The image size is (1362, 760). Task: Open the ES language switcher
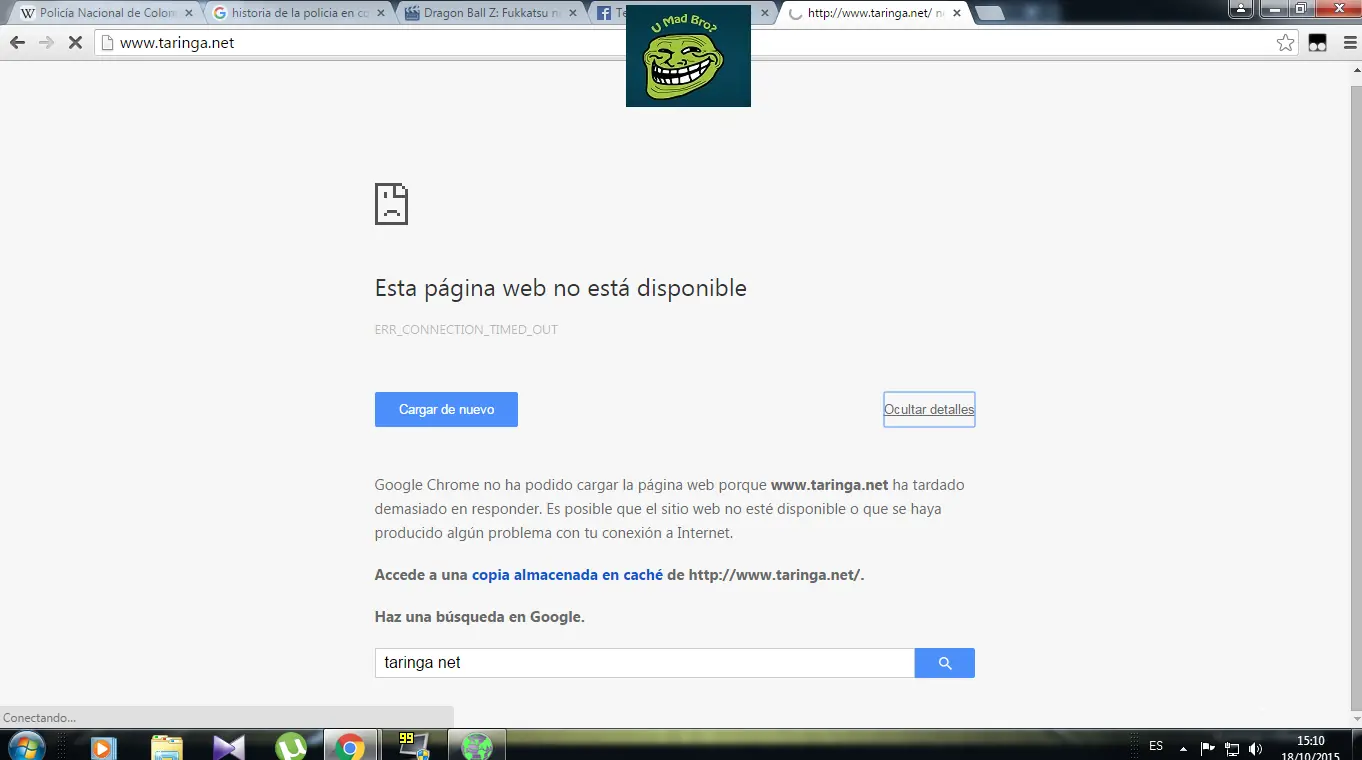point(1155,746)
